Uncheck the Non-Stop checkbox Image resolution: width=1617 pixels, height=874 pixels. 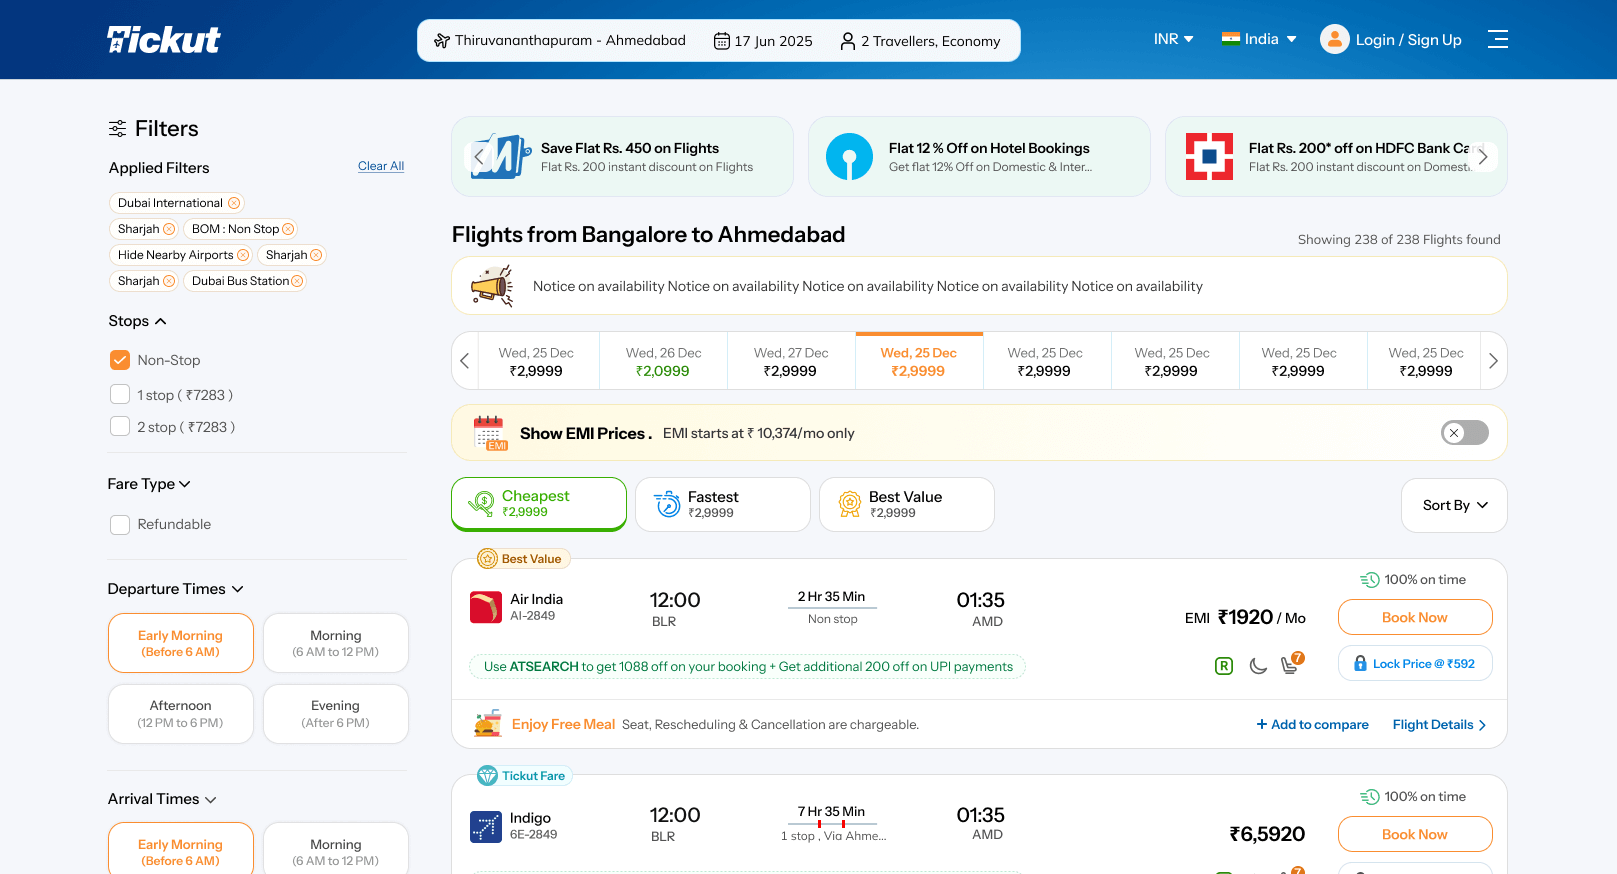coord(120,360)
